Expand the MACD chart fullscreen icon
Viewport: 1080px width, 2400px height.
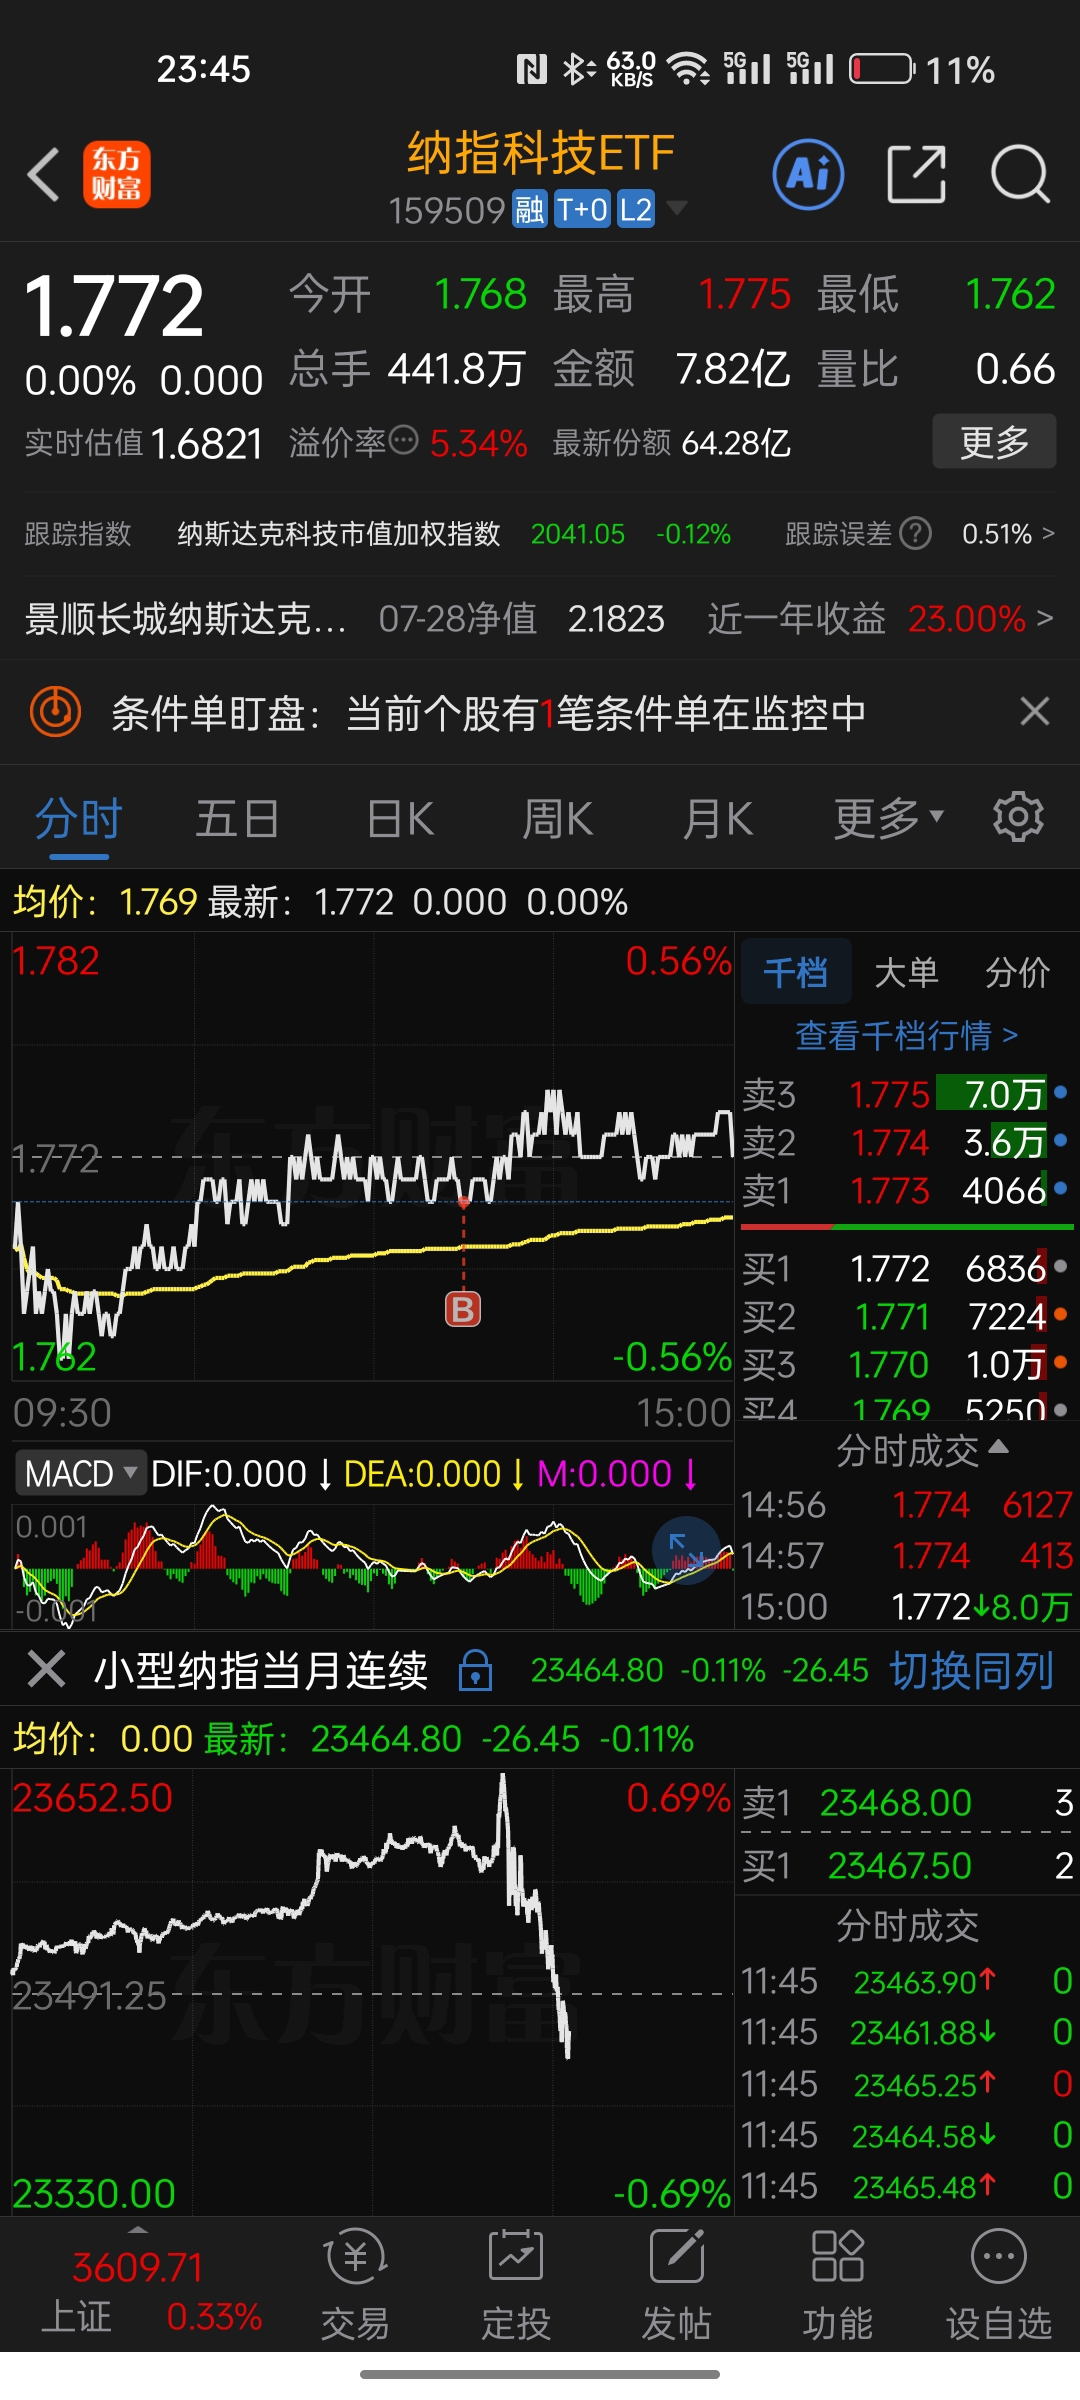686,1550
